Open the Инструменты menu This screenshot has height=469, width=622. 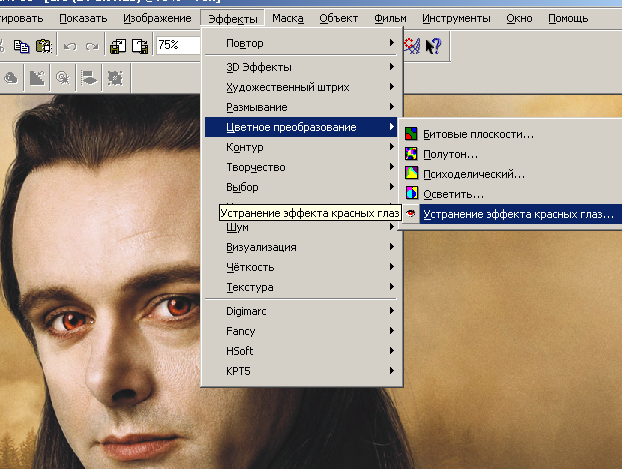(x=456, y=19)
